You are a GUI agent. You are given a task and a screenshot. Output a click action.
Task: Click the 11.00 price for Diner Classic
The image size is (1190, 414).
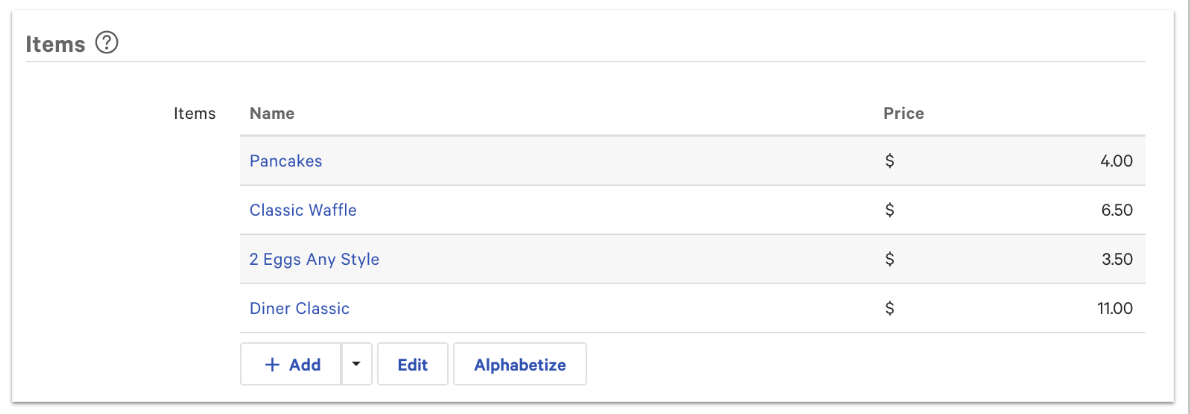coord(1114,308)
